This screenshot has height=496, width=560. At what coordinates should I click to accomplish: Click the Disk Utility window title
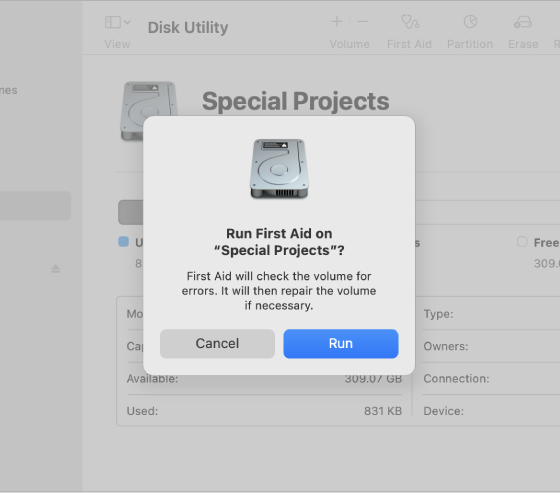[x=188, y=27]
